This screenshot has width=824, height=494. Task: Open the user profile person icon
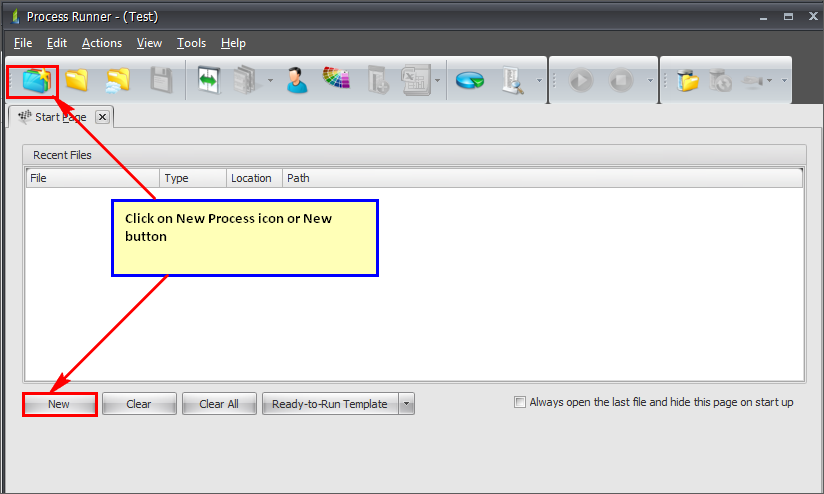(297, 80)
